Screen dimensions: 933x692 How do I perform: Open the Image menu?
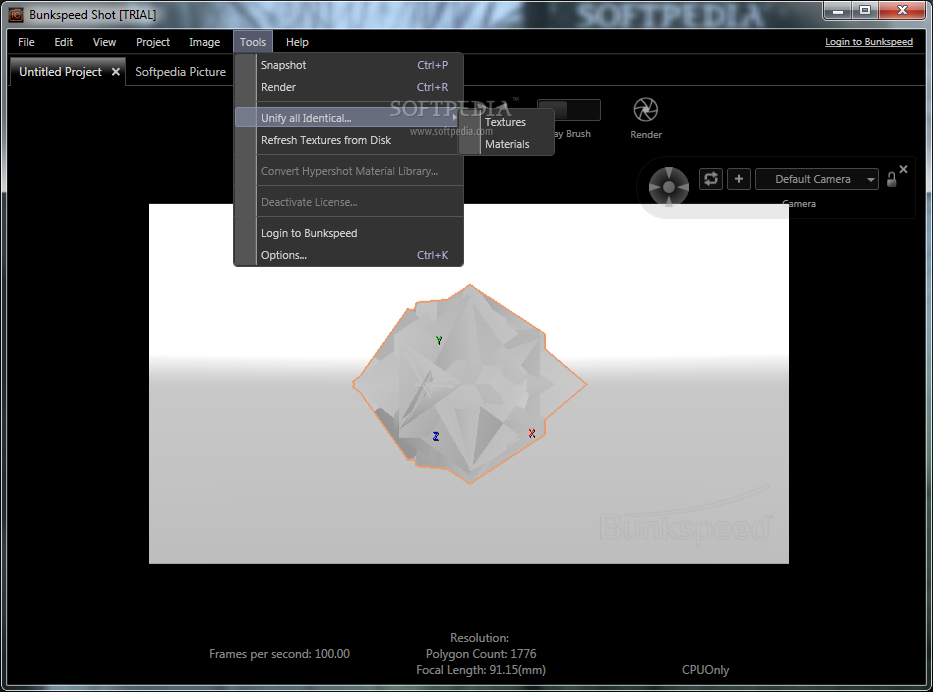tap(204, 42)
